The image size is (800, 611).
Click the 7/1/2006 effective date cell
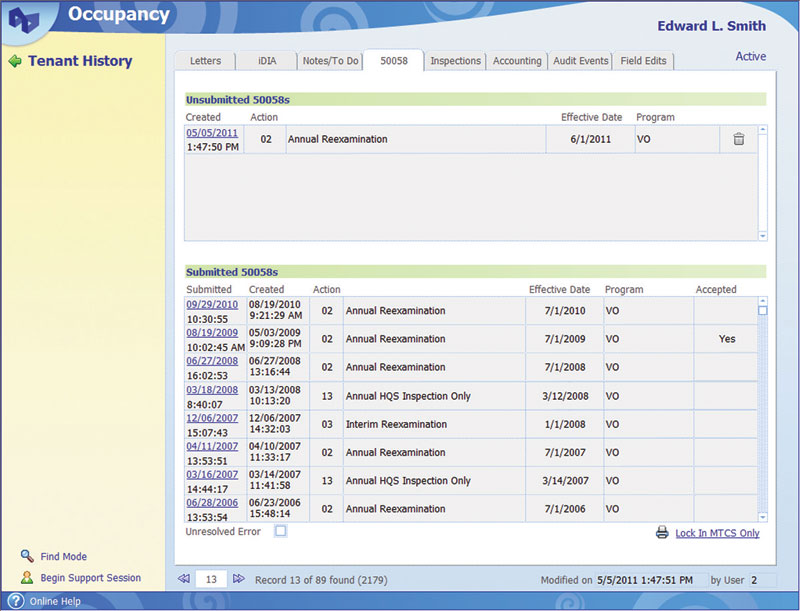[x=564, y=508]
